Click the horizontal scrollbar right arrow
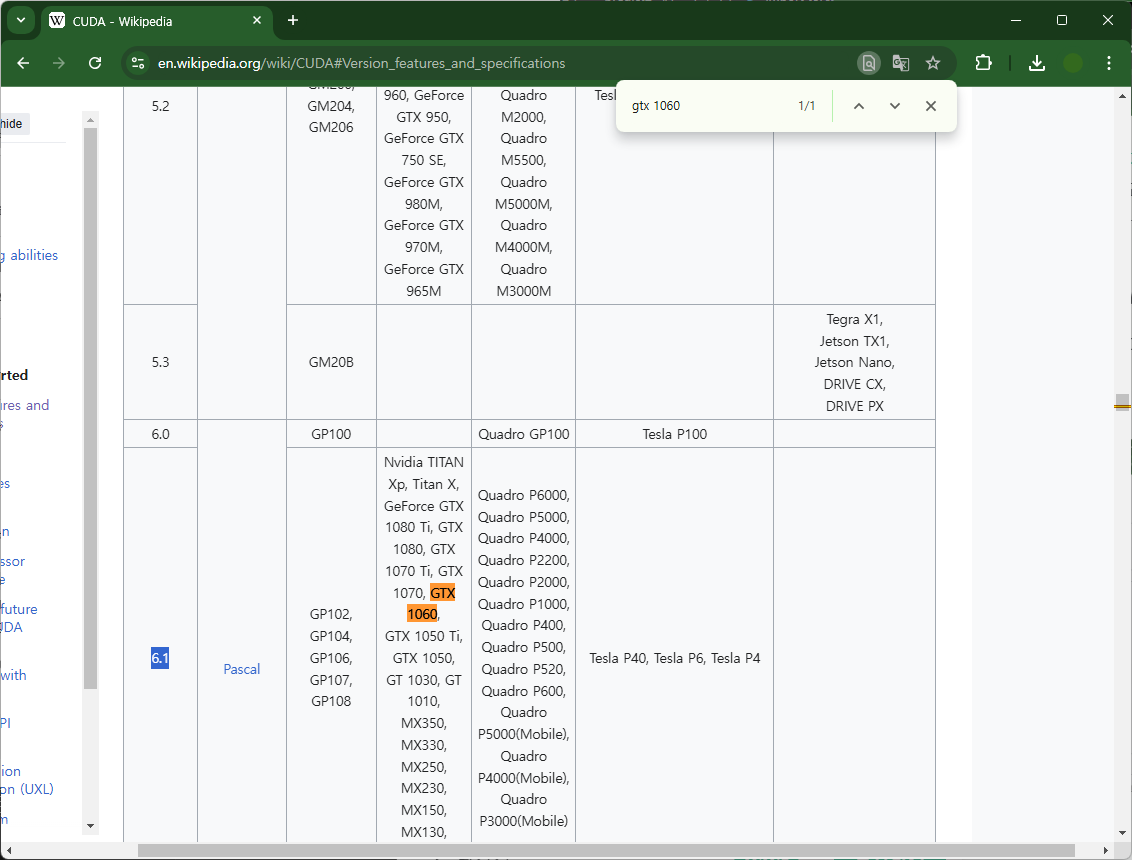1132x860 pixels. (x=1106, y=851)
